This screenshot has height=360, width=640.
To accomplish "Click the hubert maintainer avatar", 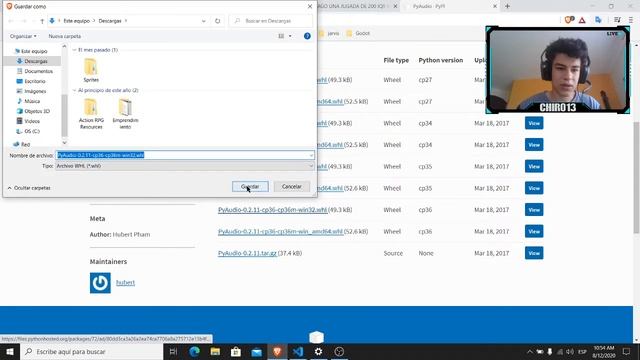I will point(100,283).
